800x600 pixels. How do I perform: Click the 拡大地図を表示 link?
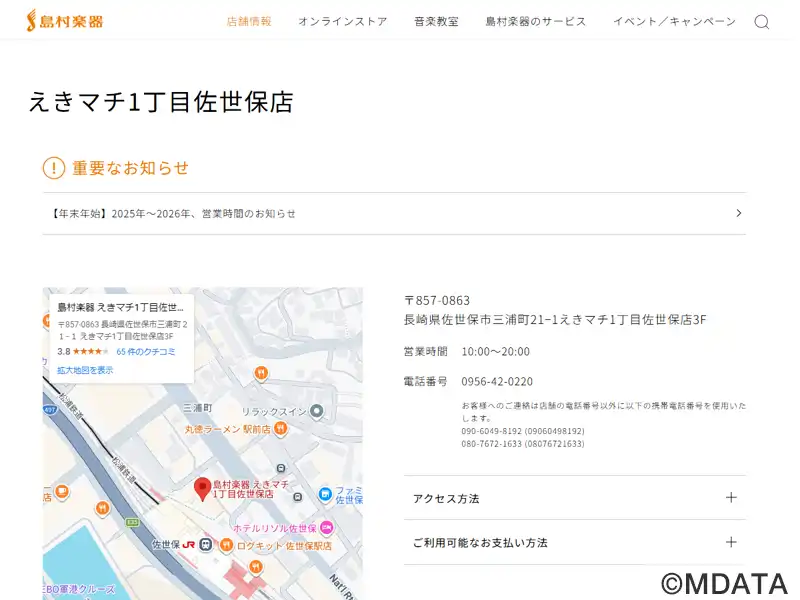coord(85,370)
